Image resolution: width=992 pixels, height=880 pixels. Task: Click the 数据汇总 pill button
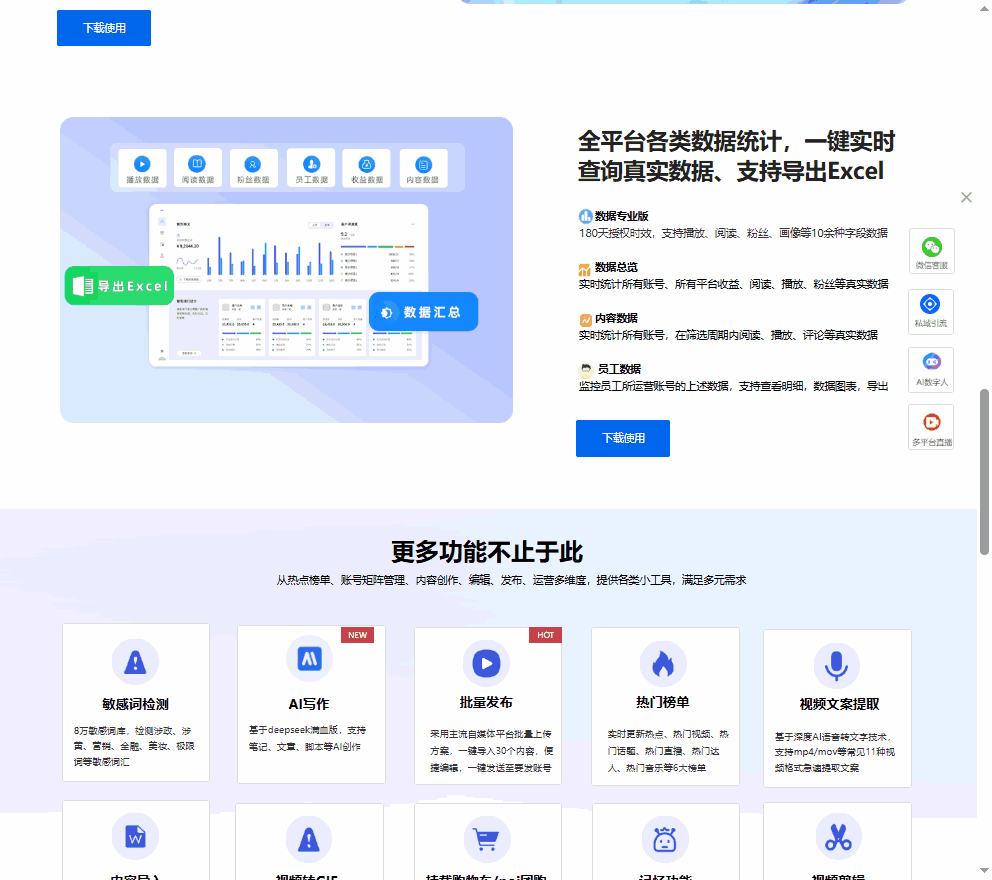click(423, 312)
